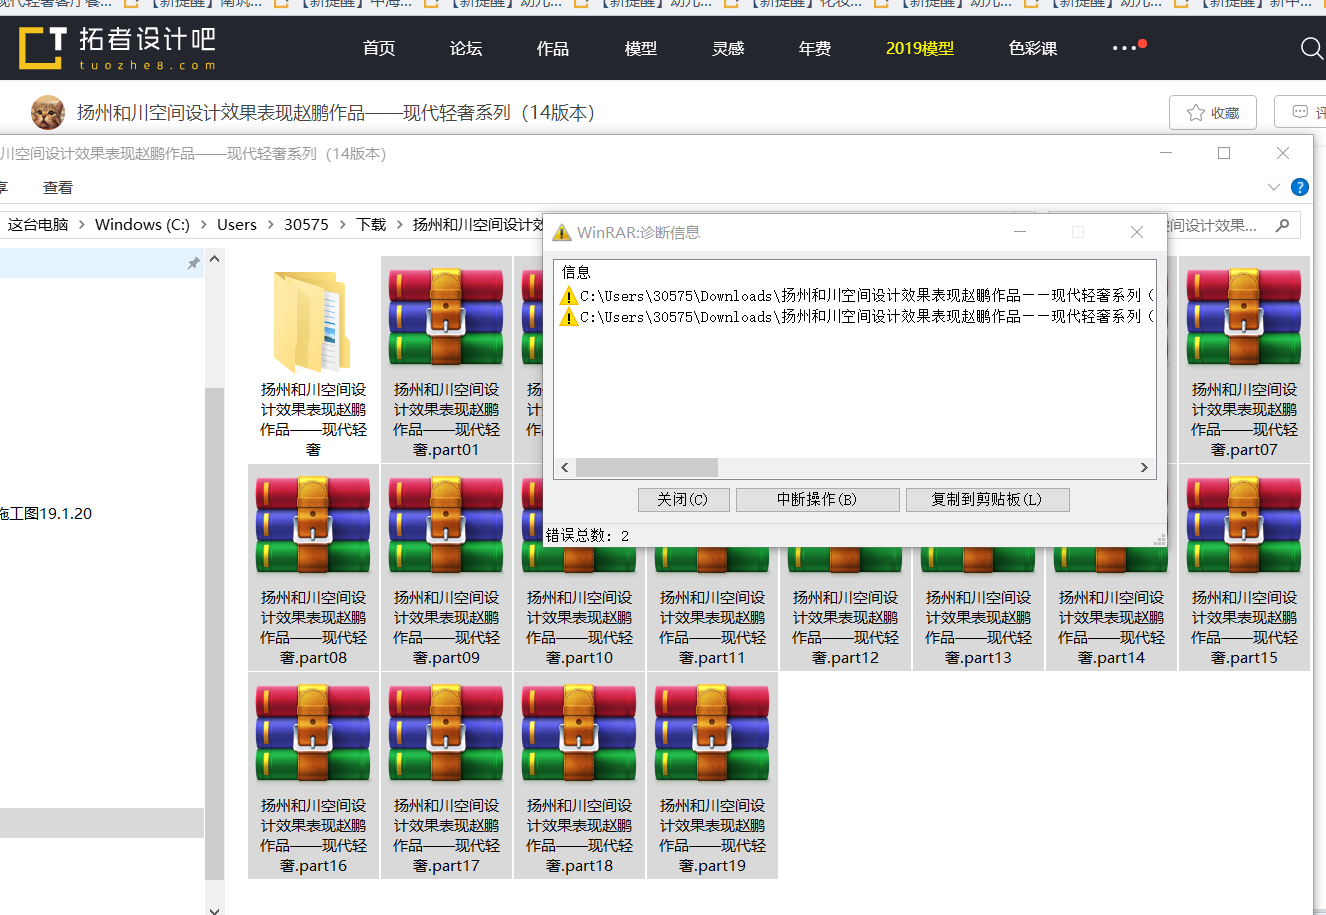Expand the Explorer ribbon chevron
Viewport: 1326px width, 915px height.
click(x=1273, y=187)
